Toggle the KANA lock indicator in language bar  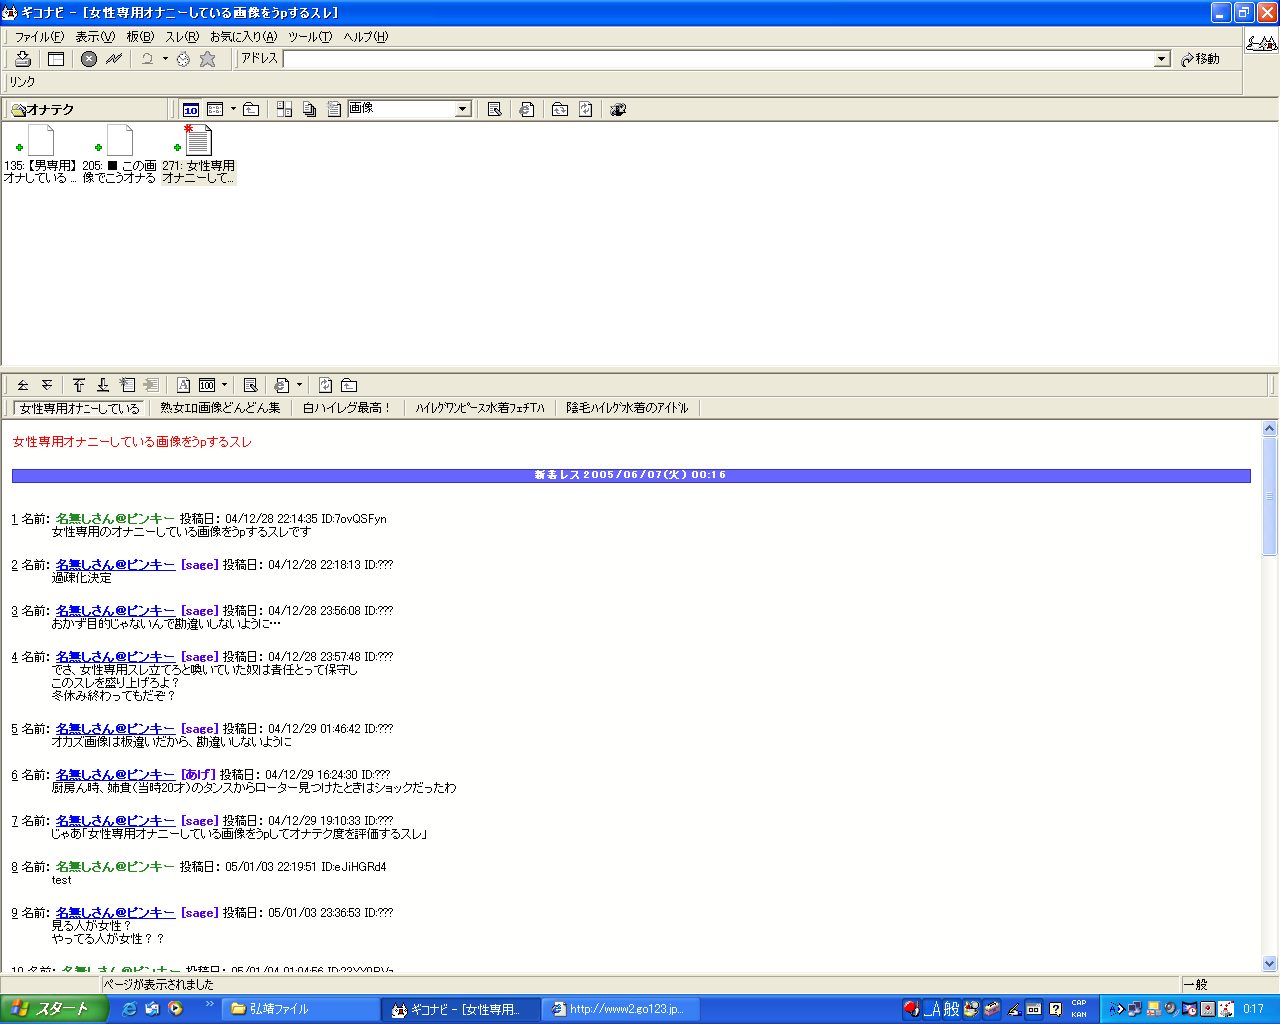[x=1079, y=1014]
